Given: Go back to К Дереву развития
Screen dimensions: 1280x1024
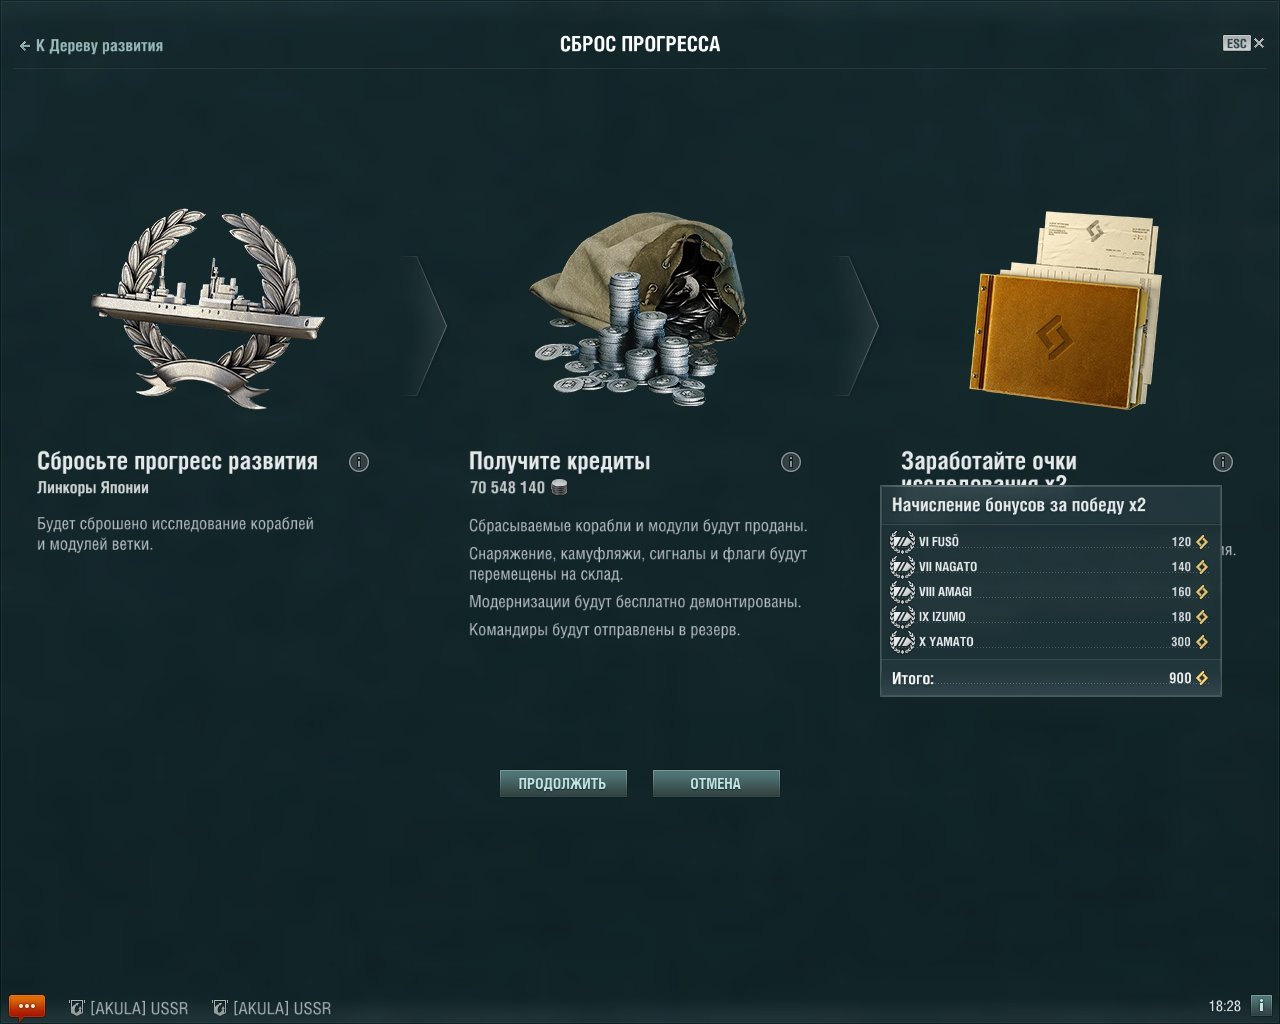Looking at the screenshot, I should click(91, 45).
